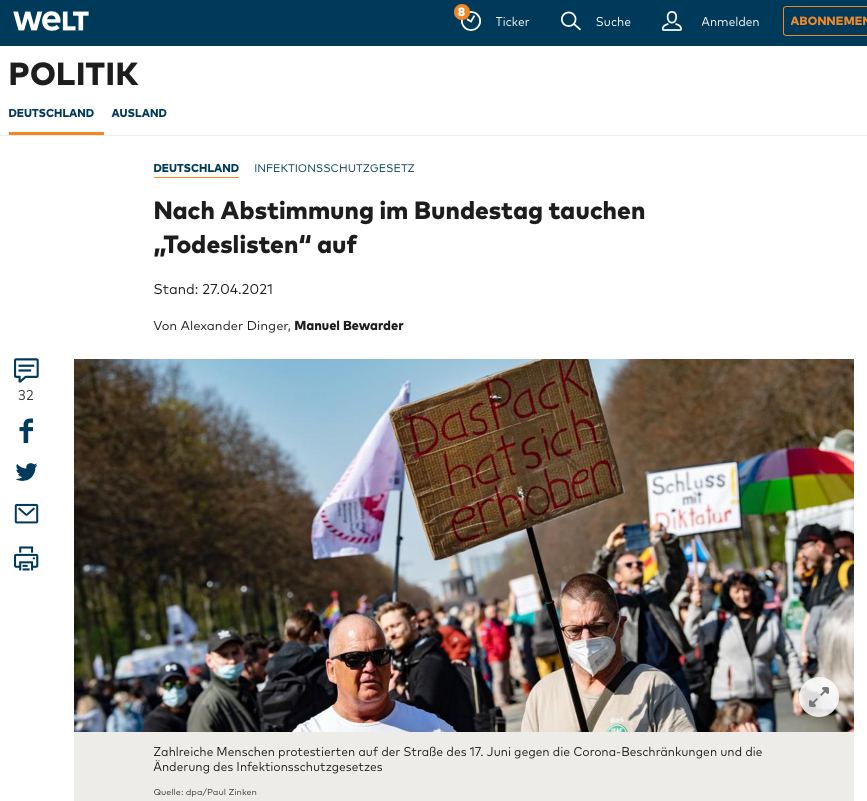Click the Suche search label
The image size is (867, 801).
tap(613, 22)
